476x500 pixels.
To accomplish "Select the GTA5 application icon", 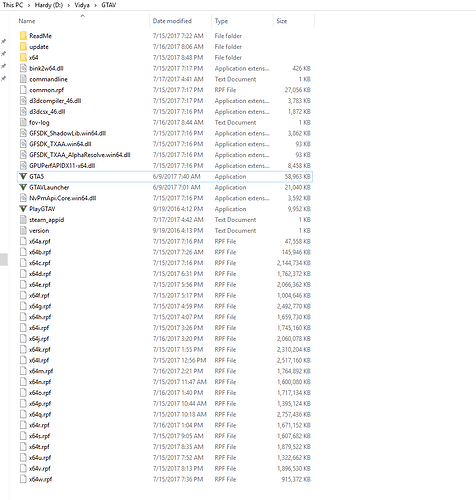I will (23, 176).
